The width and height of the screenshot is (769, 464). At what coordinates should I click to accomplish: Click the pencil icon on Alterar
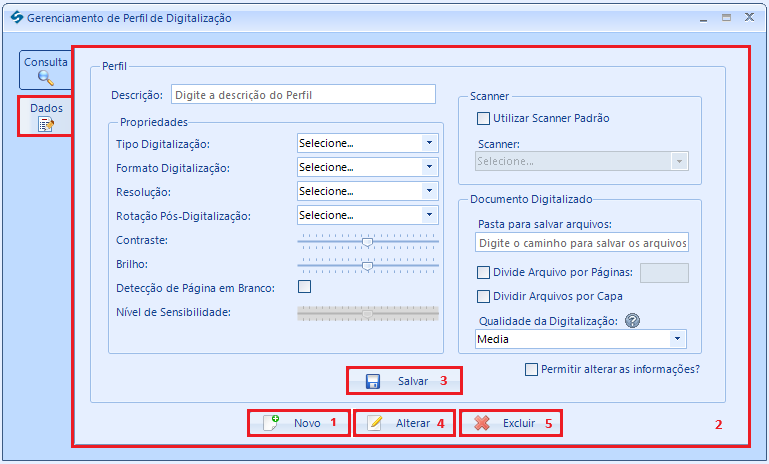point(375,423)
